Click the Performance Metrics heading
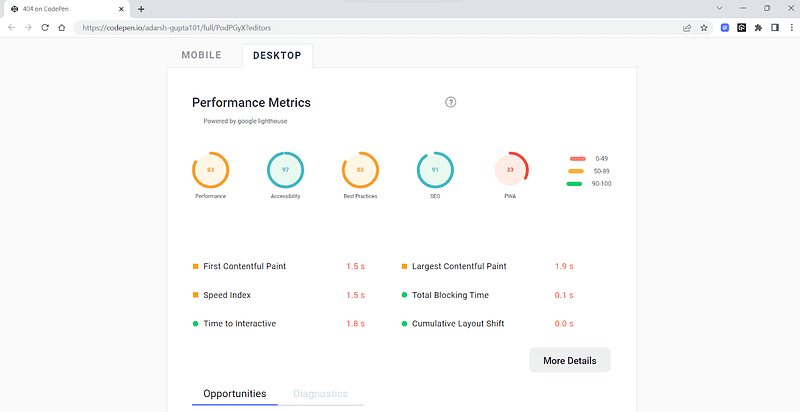The height and width of the screenshot is (412, 800). (x=251, y=102)
